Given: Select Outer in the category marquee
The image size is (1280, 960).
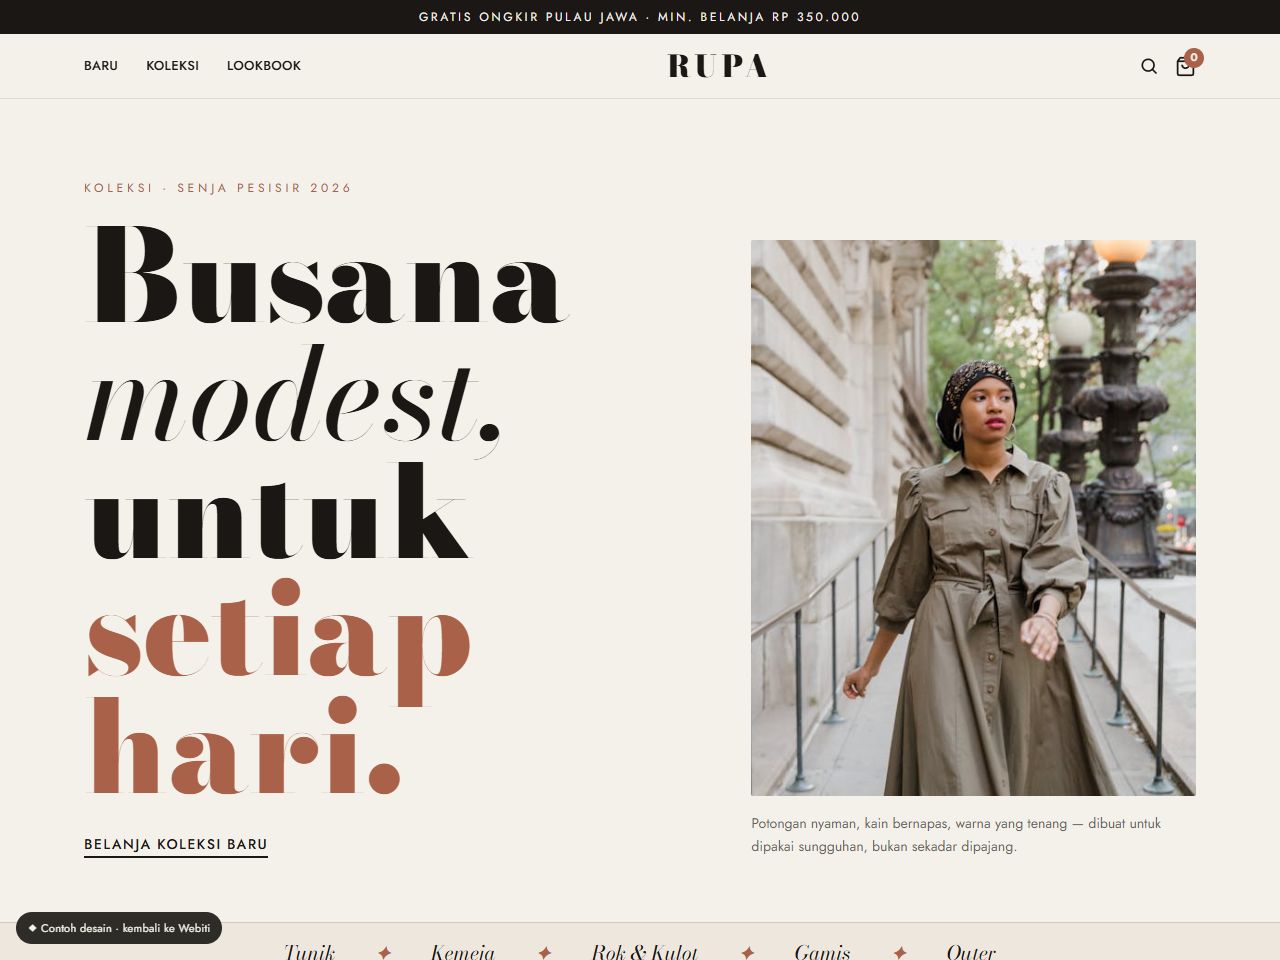Looking at the screenshot, I should 971,951.
